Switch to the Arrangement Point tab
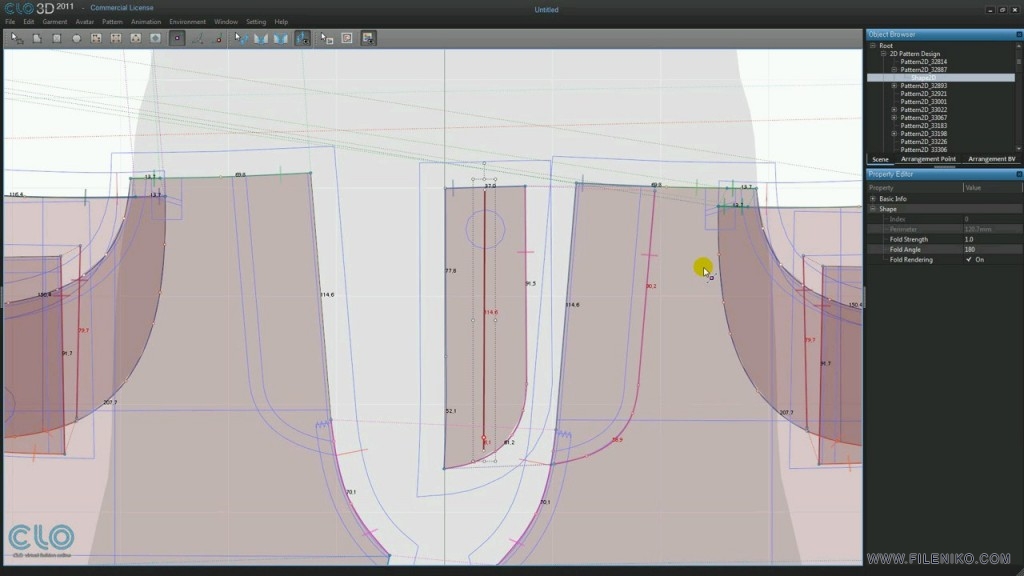The height and width of the screenshot is (576, 1024). pos(928,159)
